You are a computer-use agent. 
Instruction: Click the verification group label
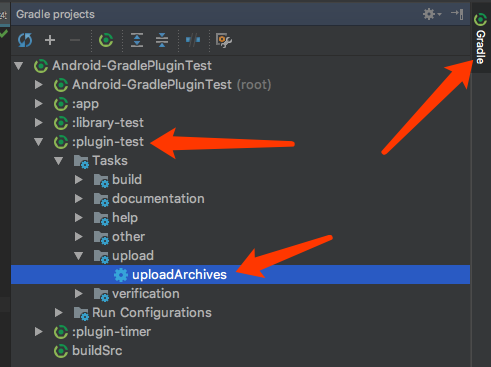[x=146, y=294]
